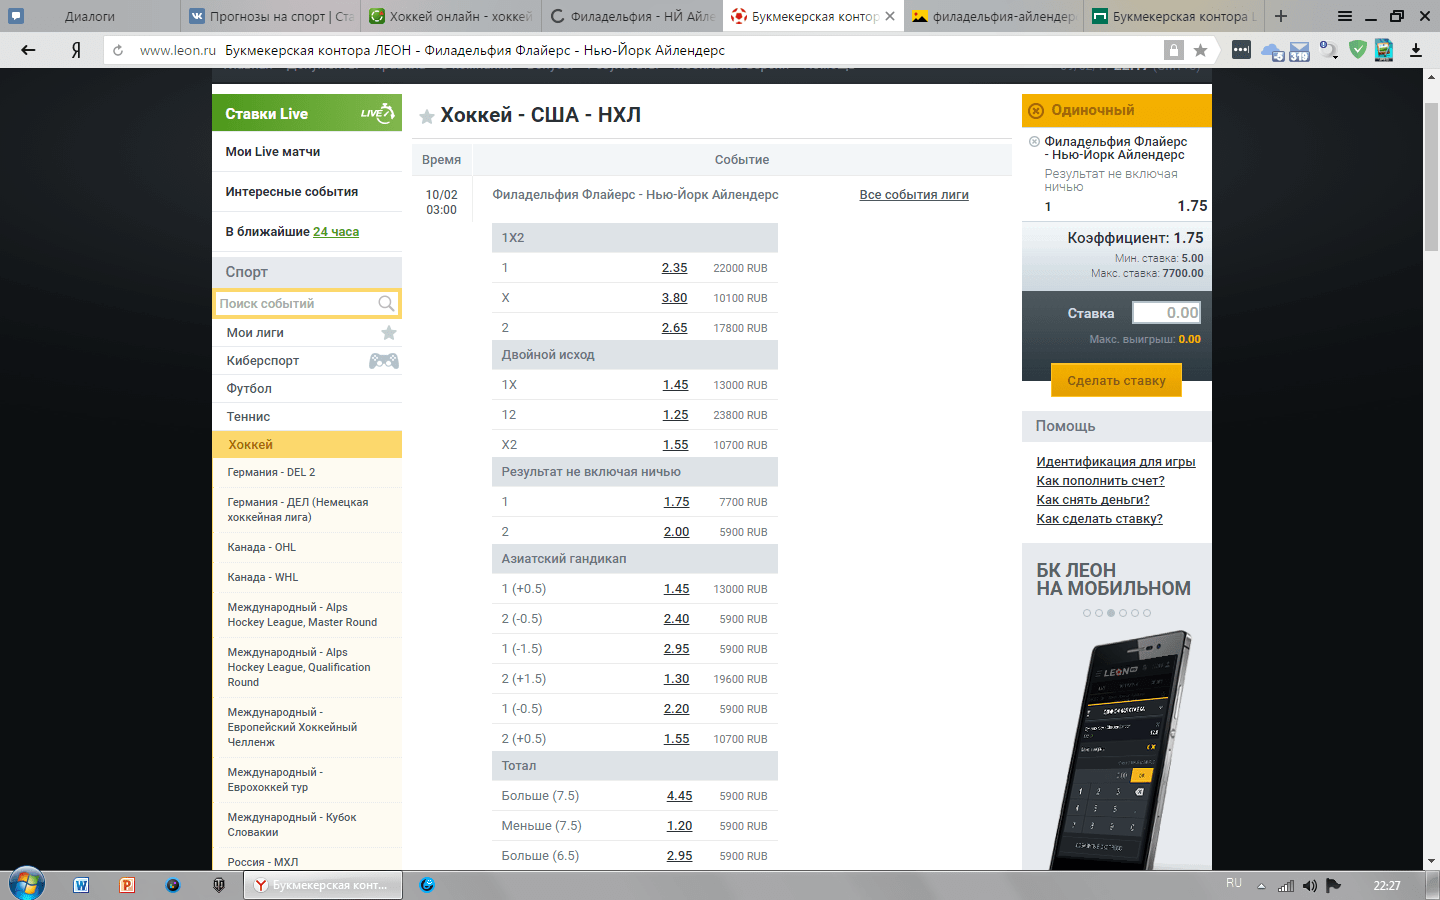Click the star icon beside Мои лиги

click(389, 333)
